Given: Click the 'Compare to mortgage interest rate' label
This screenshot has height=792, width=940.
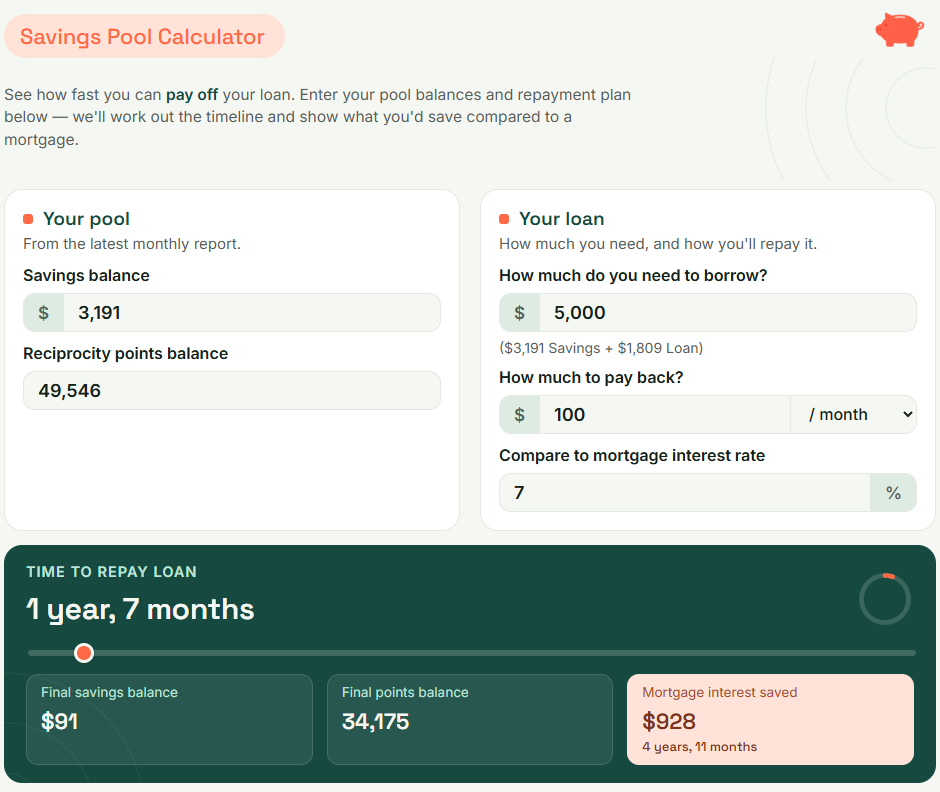Looking at the screenshot, I should pyautogui.click(x=632, y=456).
